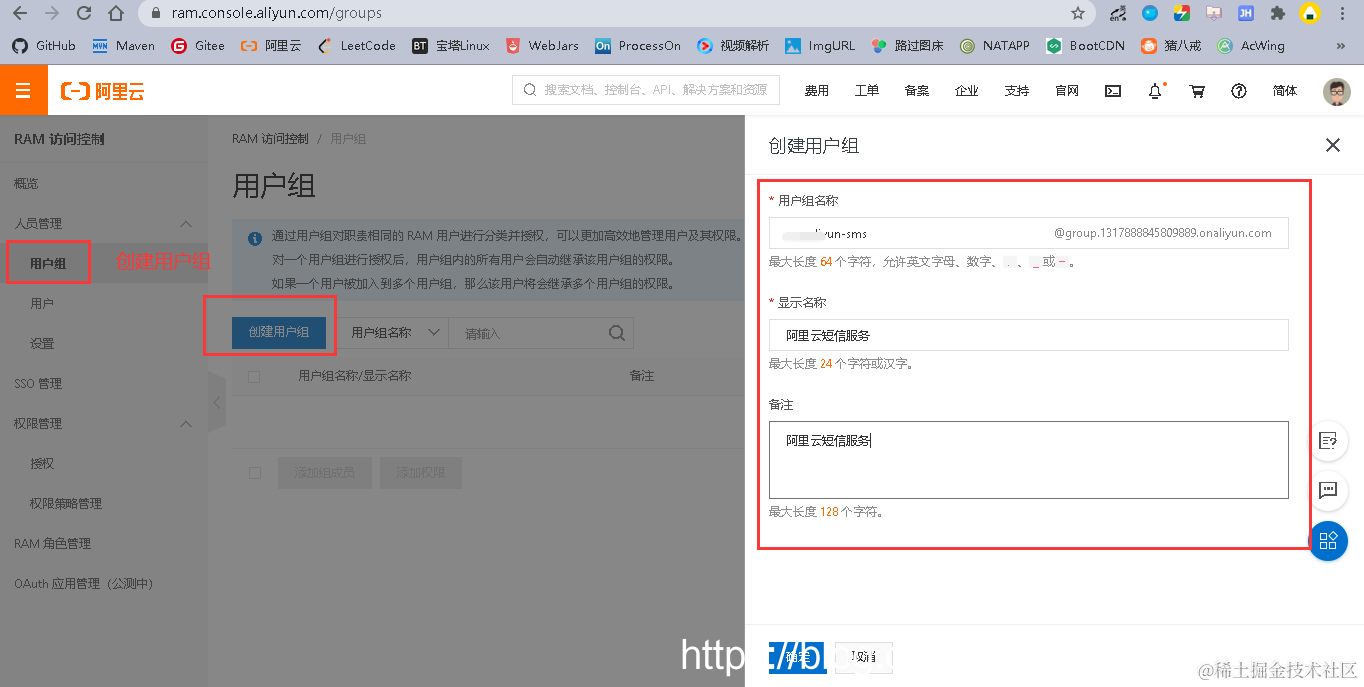Open the Aliyun hamburger menu

tap(23, 91)
